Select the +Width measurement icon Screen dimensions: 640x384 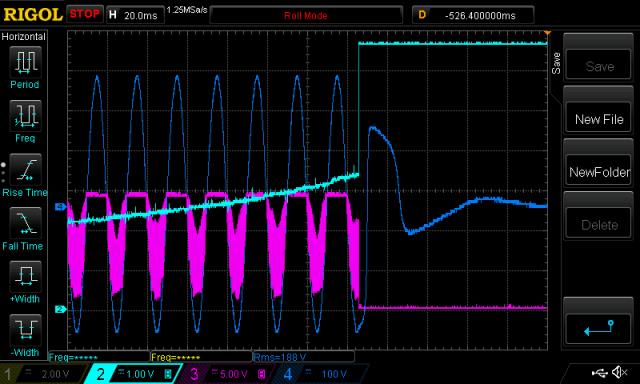[25, 276]
